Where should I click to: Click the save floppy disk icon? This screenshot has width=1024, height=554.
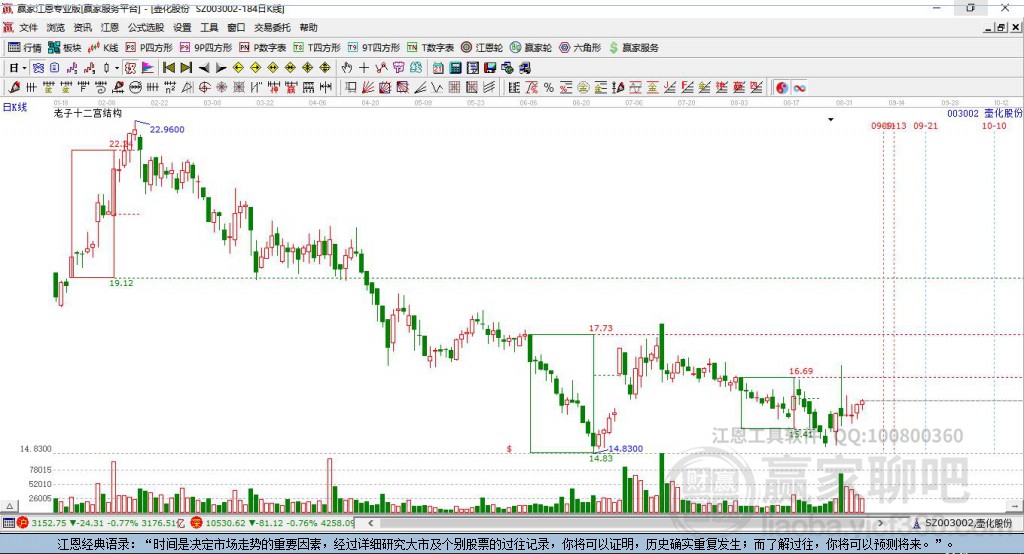(490, 68)
